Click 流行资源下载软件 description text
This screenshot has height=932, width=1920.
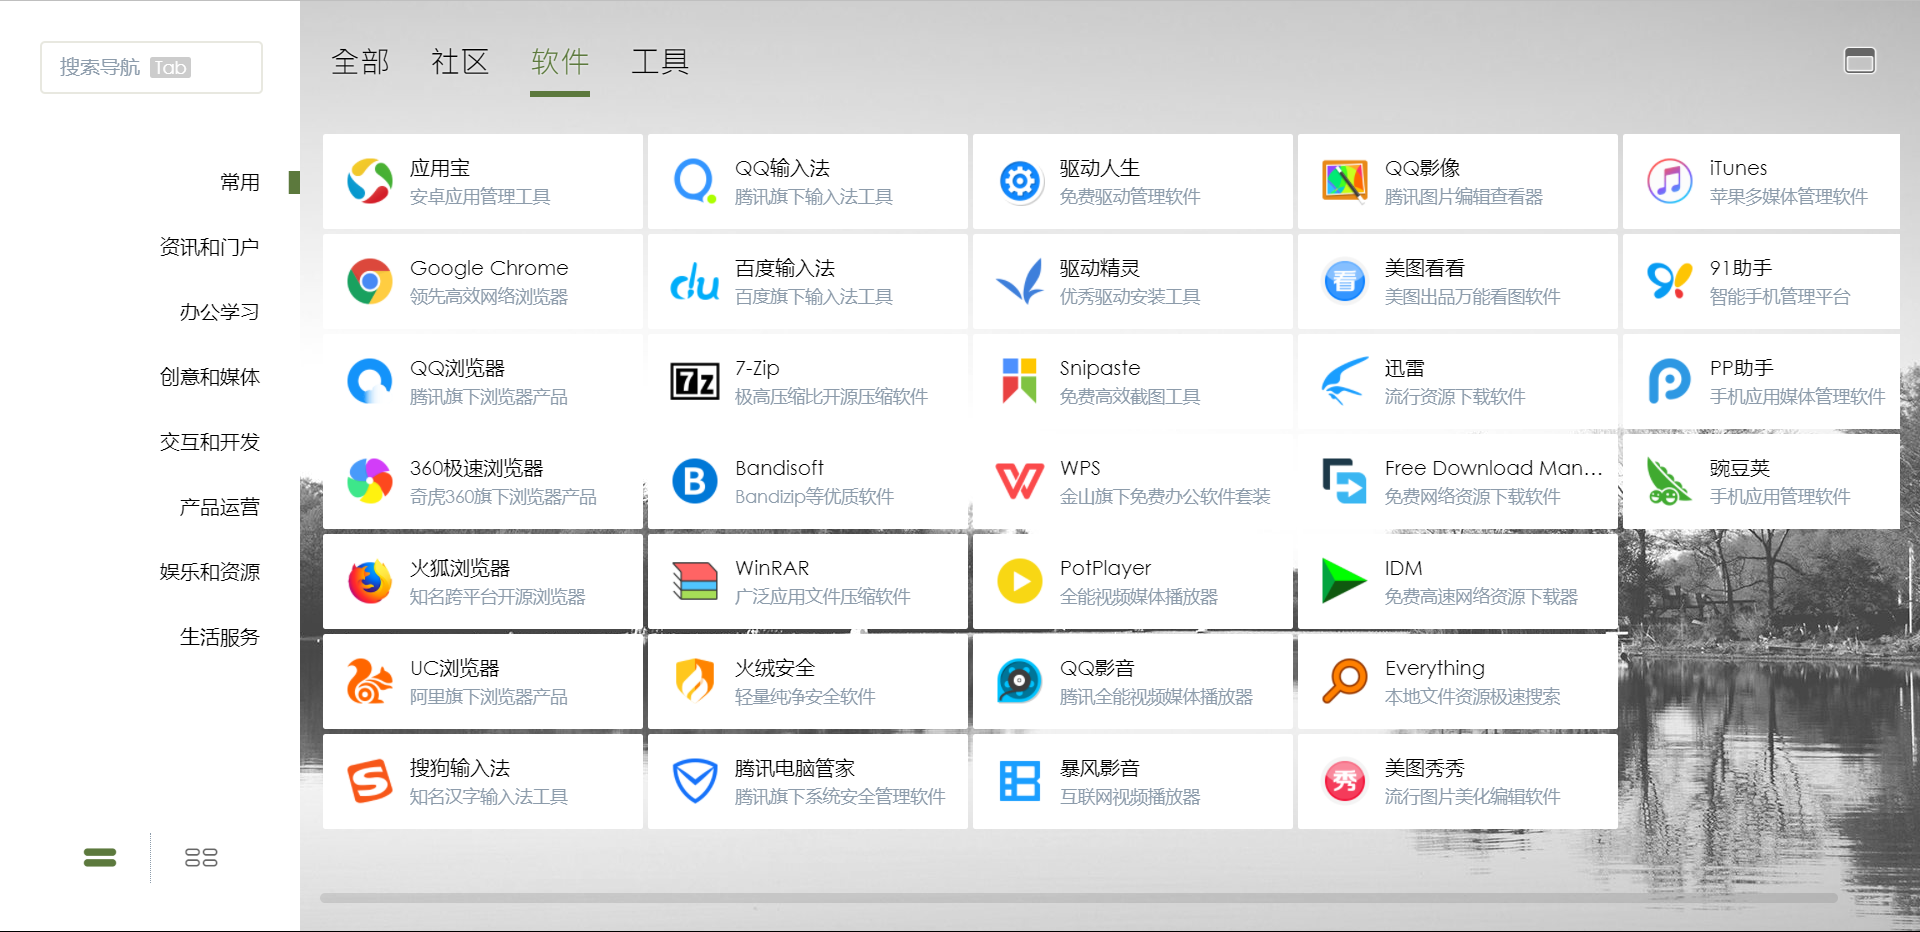coord(1455,397)
